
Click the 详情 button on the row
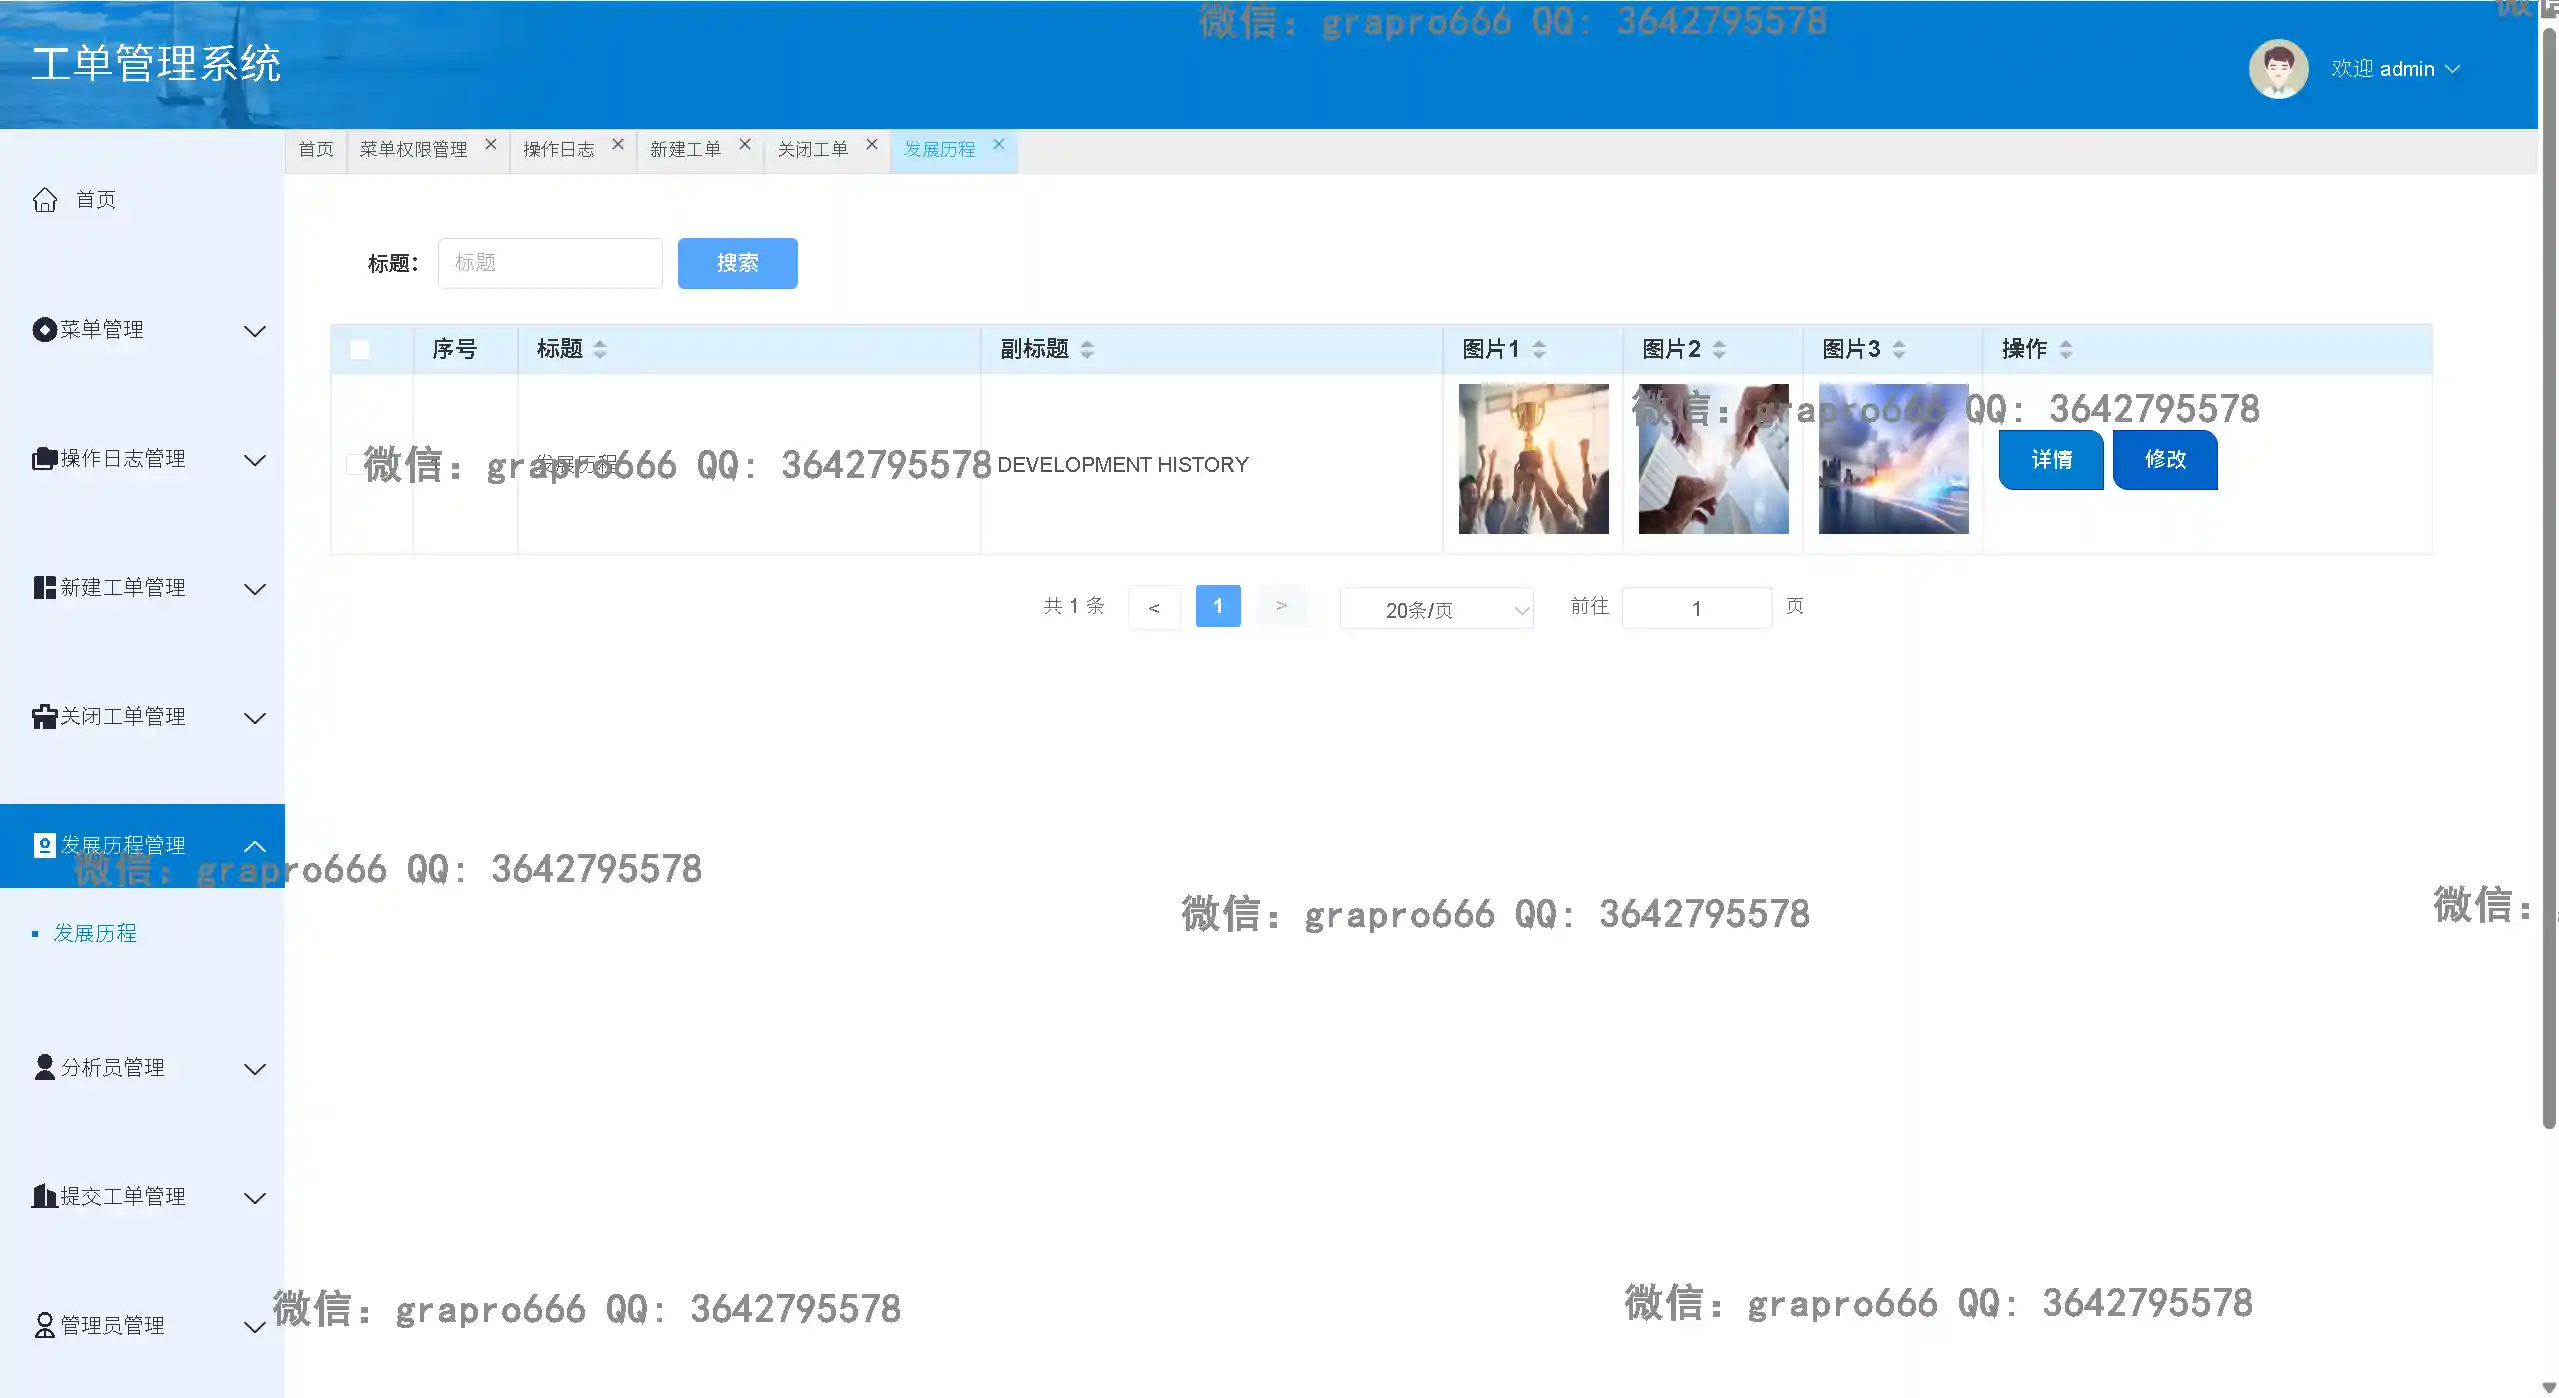pyautogui.click(x=2050, y=459)
